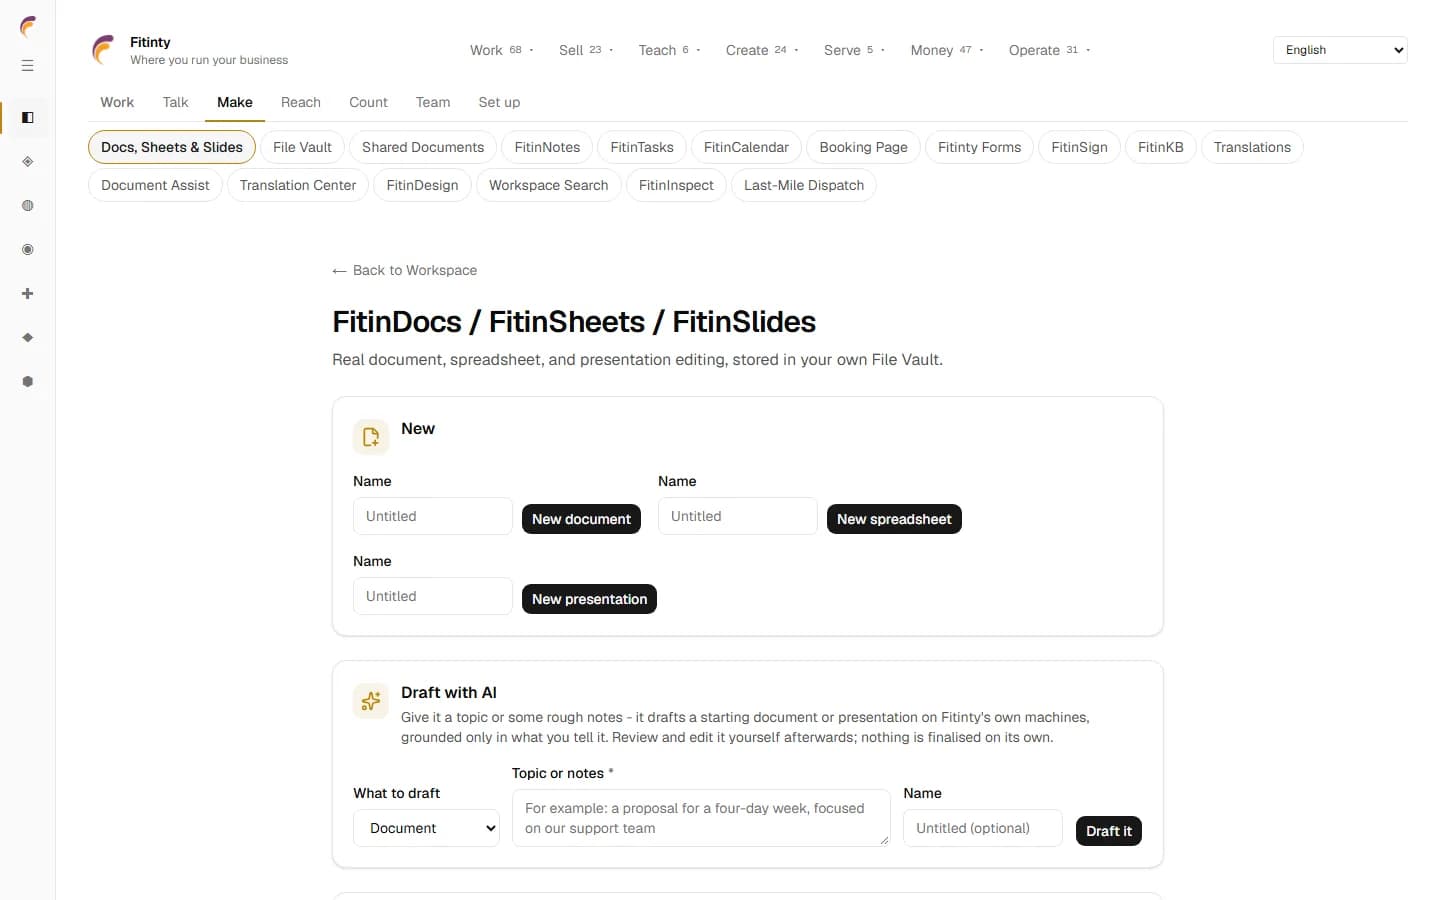Click the new-file icon in the New card
This screenshot has width=1440, height=900.
371,437
